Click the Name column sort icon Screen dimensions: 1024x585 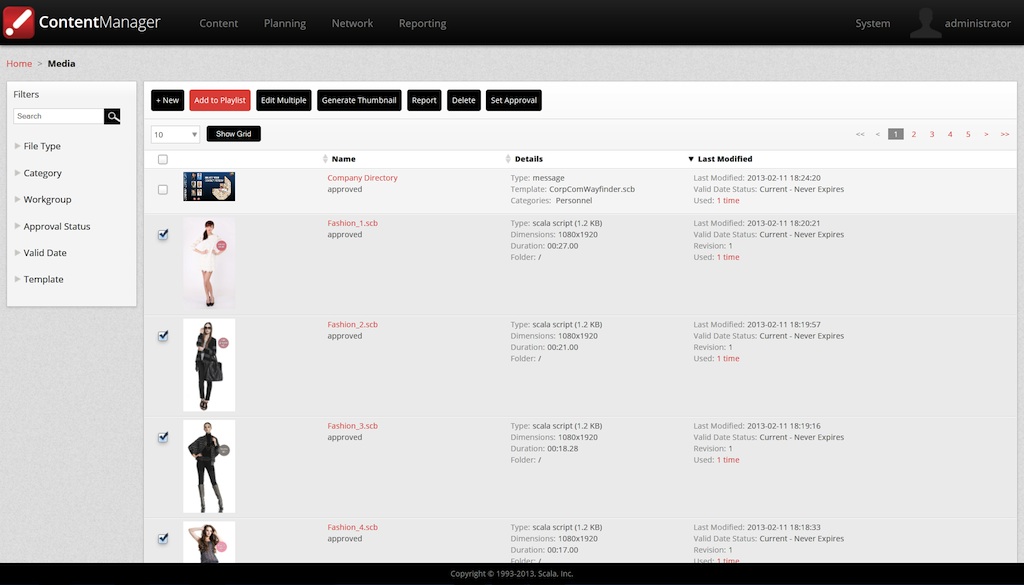click(325, 159)
